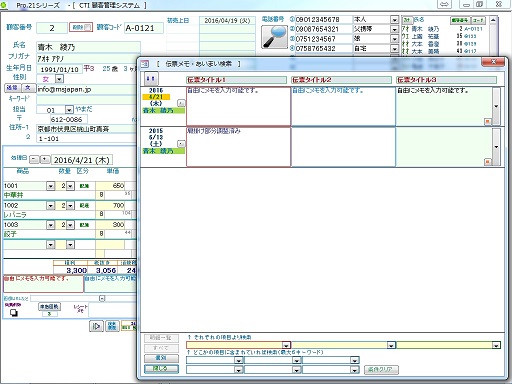Open the quantity dropdown for item 1003
Image resolution: width=512 pixels, height=384 pixels.
(x=70, y=225)
